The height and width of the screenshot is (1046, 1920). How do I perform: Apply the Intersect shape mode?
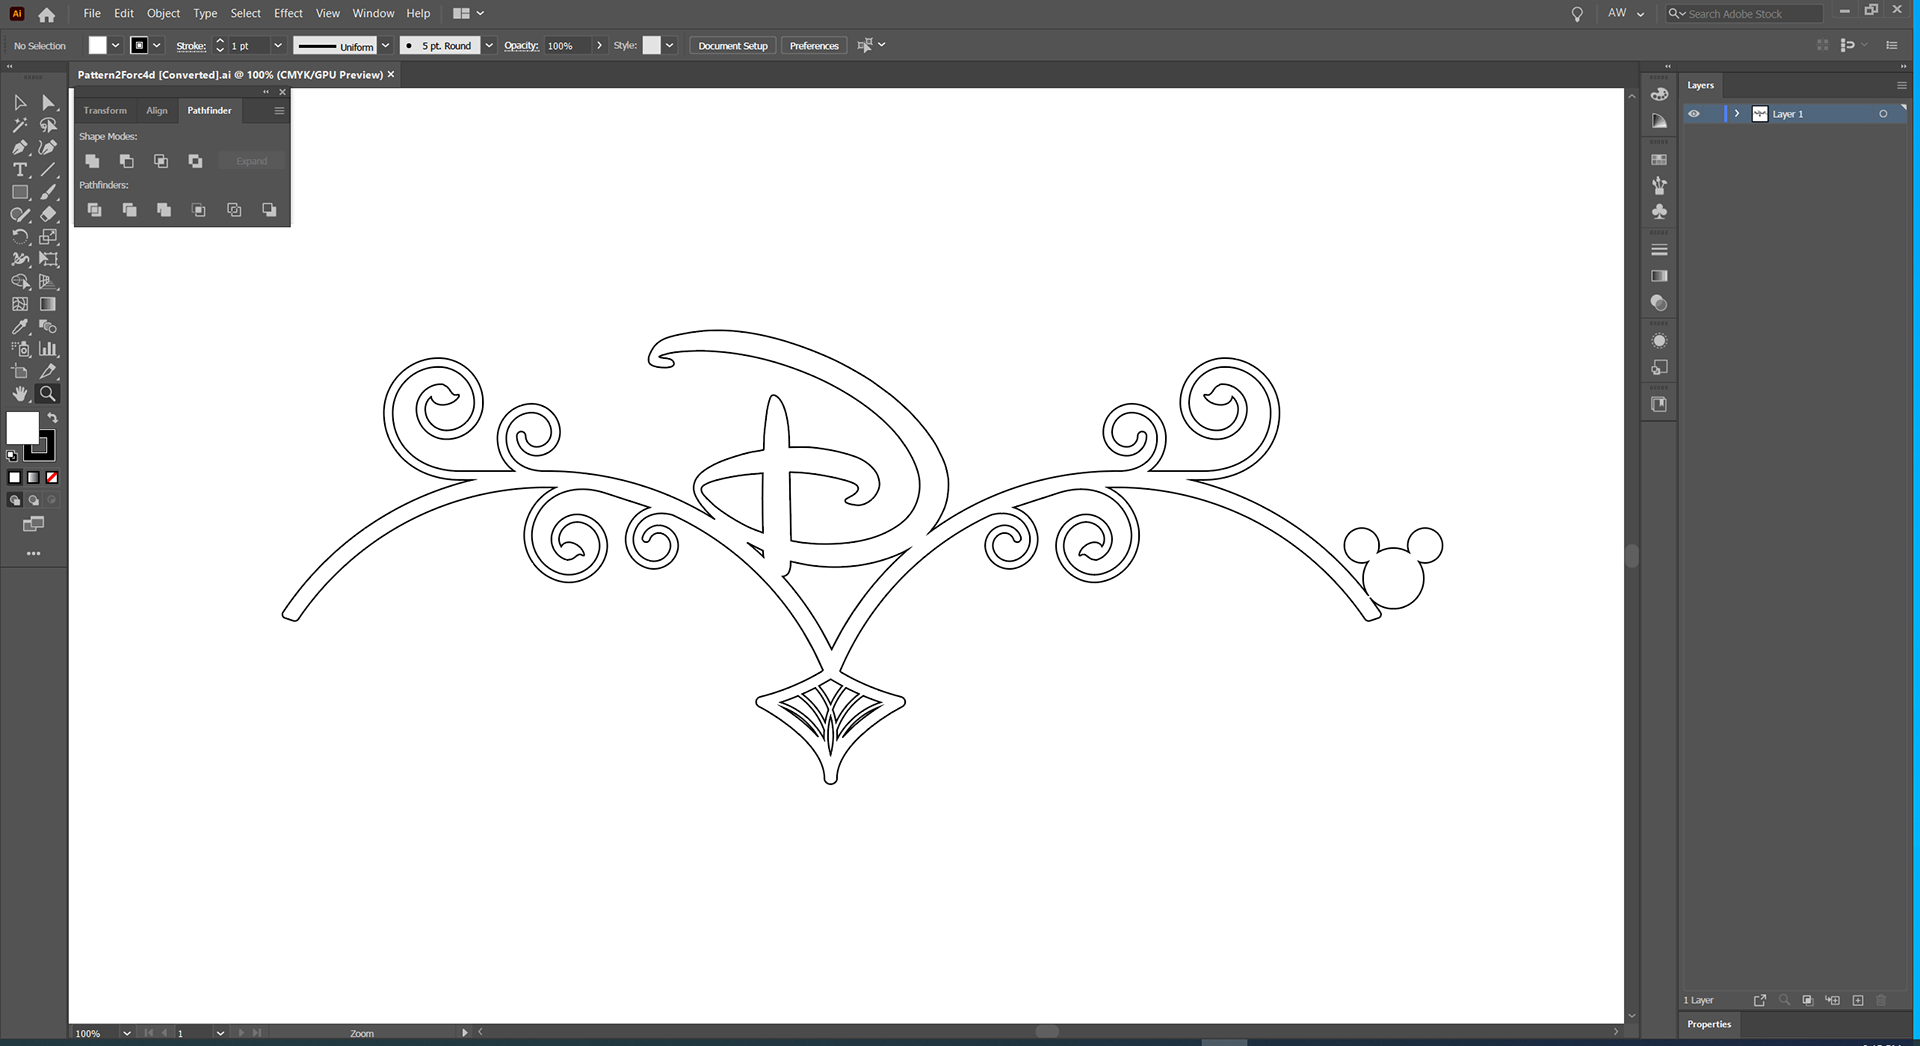(161, 161)
